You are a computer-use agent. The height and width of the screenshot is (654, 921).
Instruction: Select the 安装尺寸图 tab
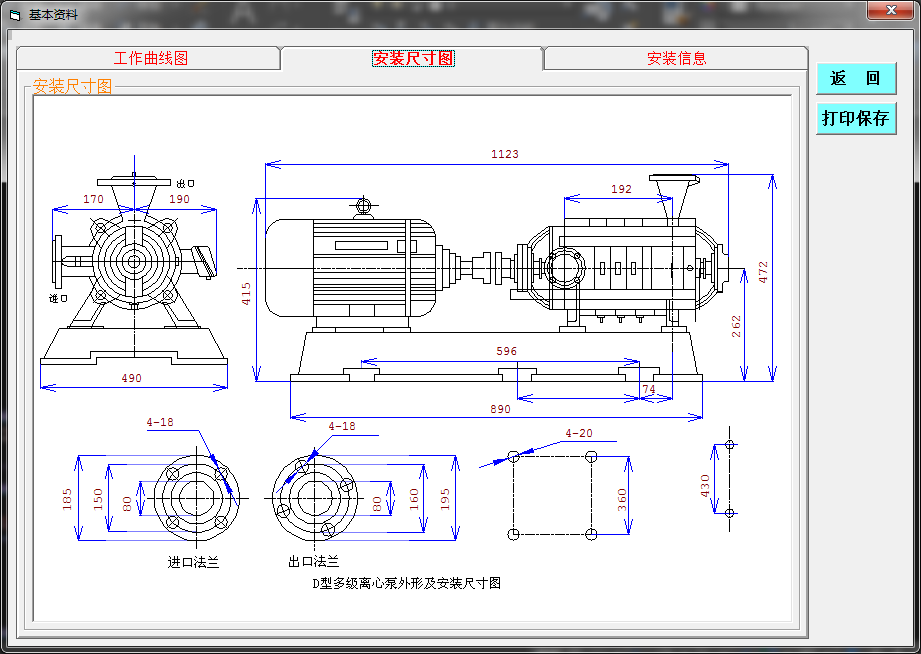point(413,58)
